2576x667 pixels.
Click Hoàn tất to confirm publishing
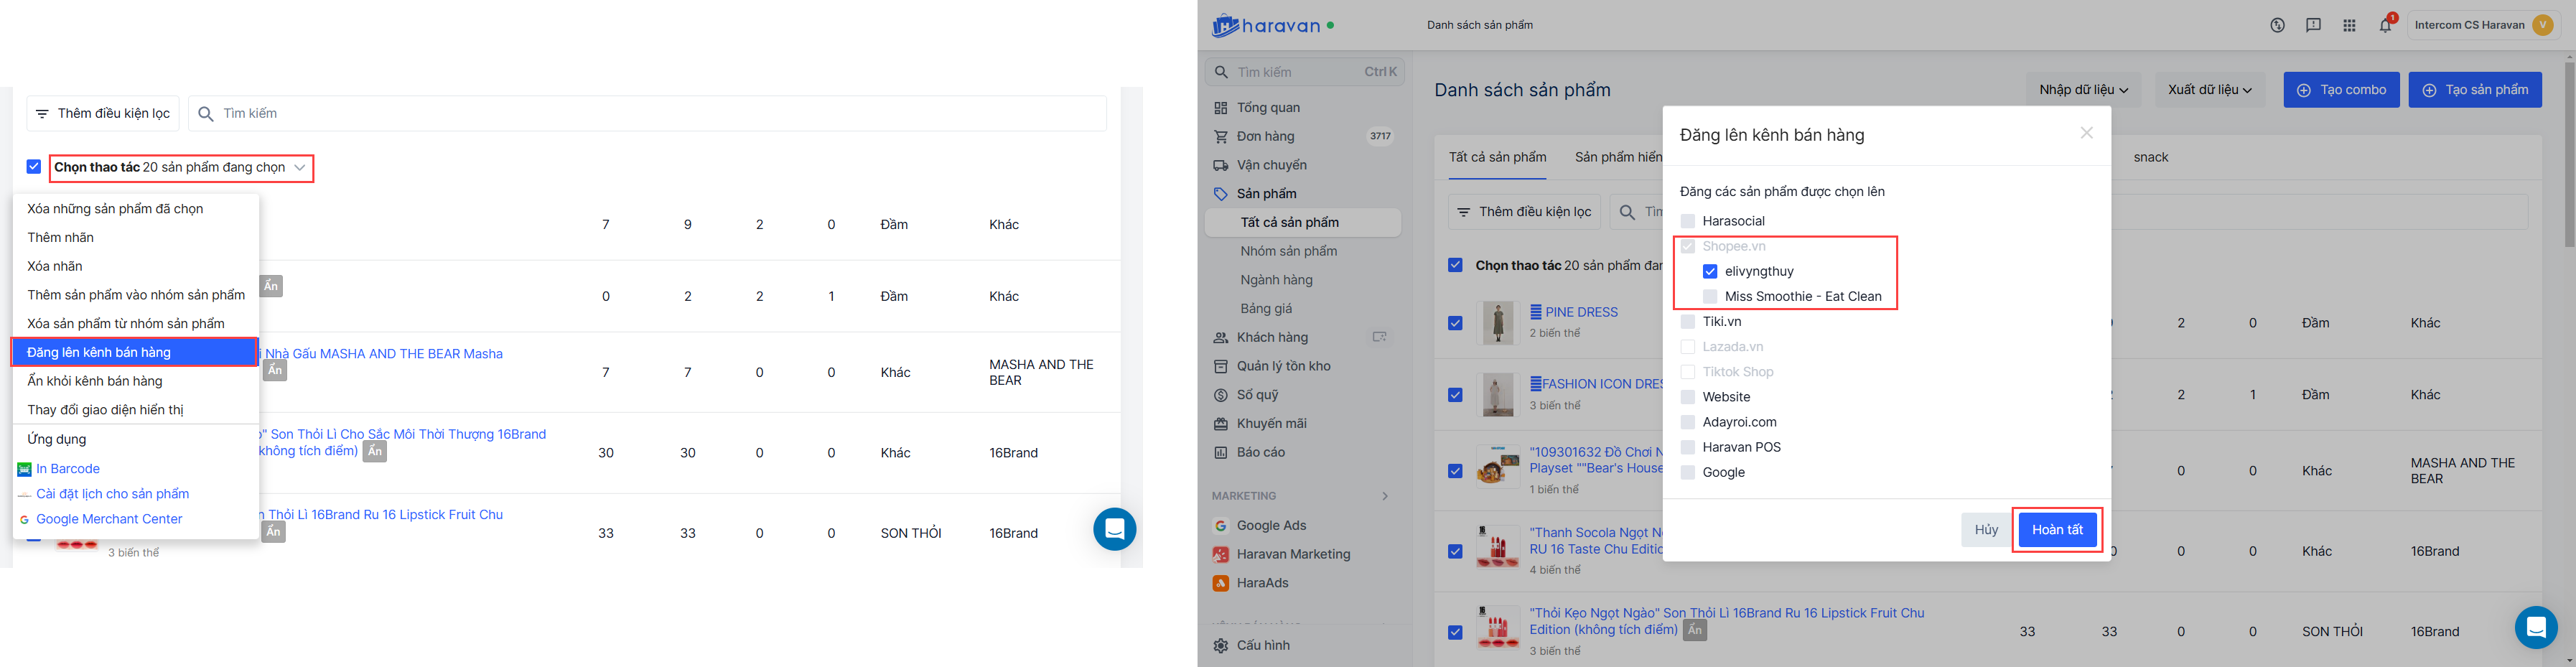(x=2057, y=530)
